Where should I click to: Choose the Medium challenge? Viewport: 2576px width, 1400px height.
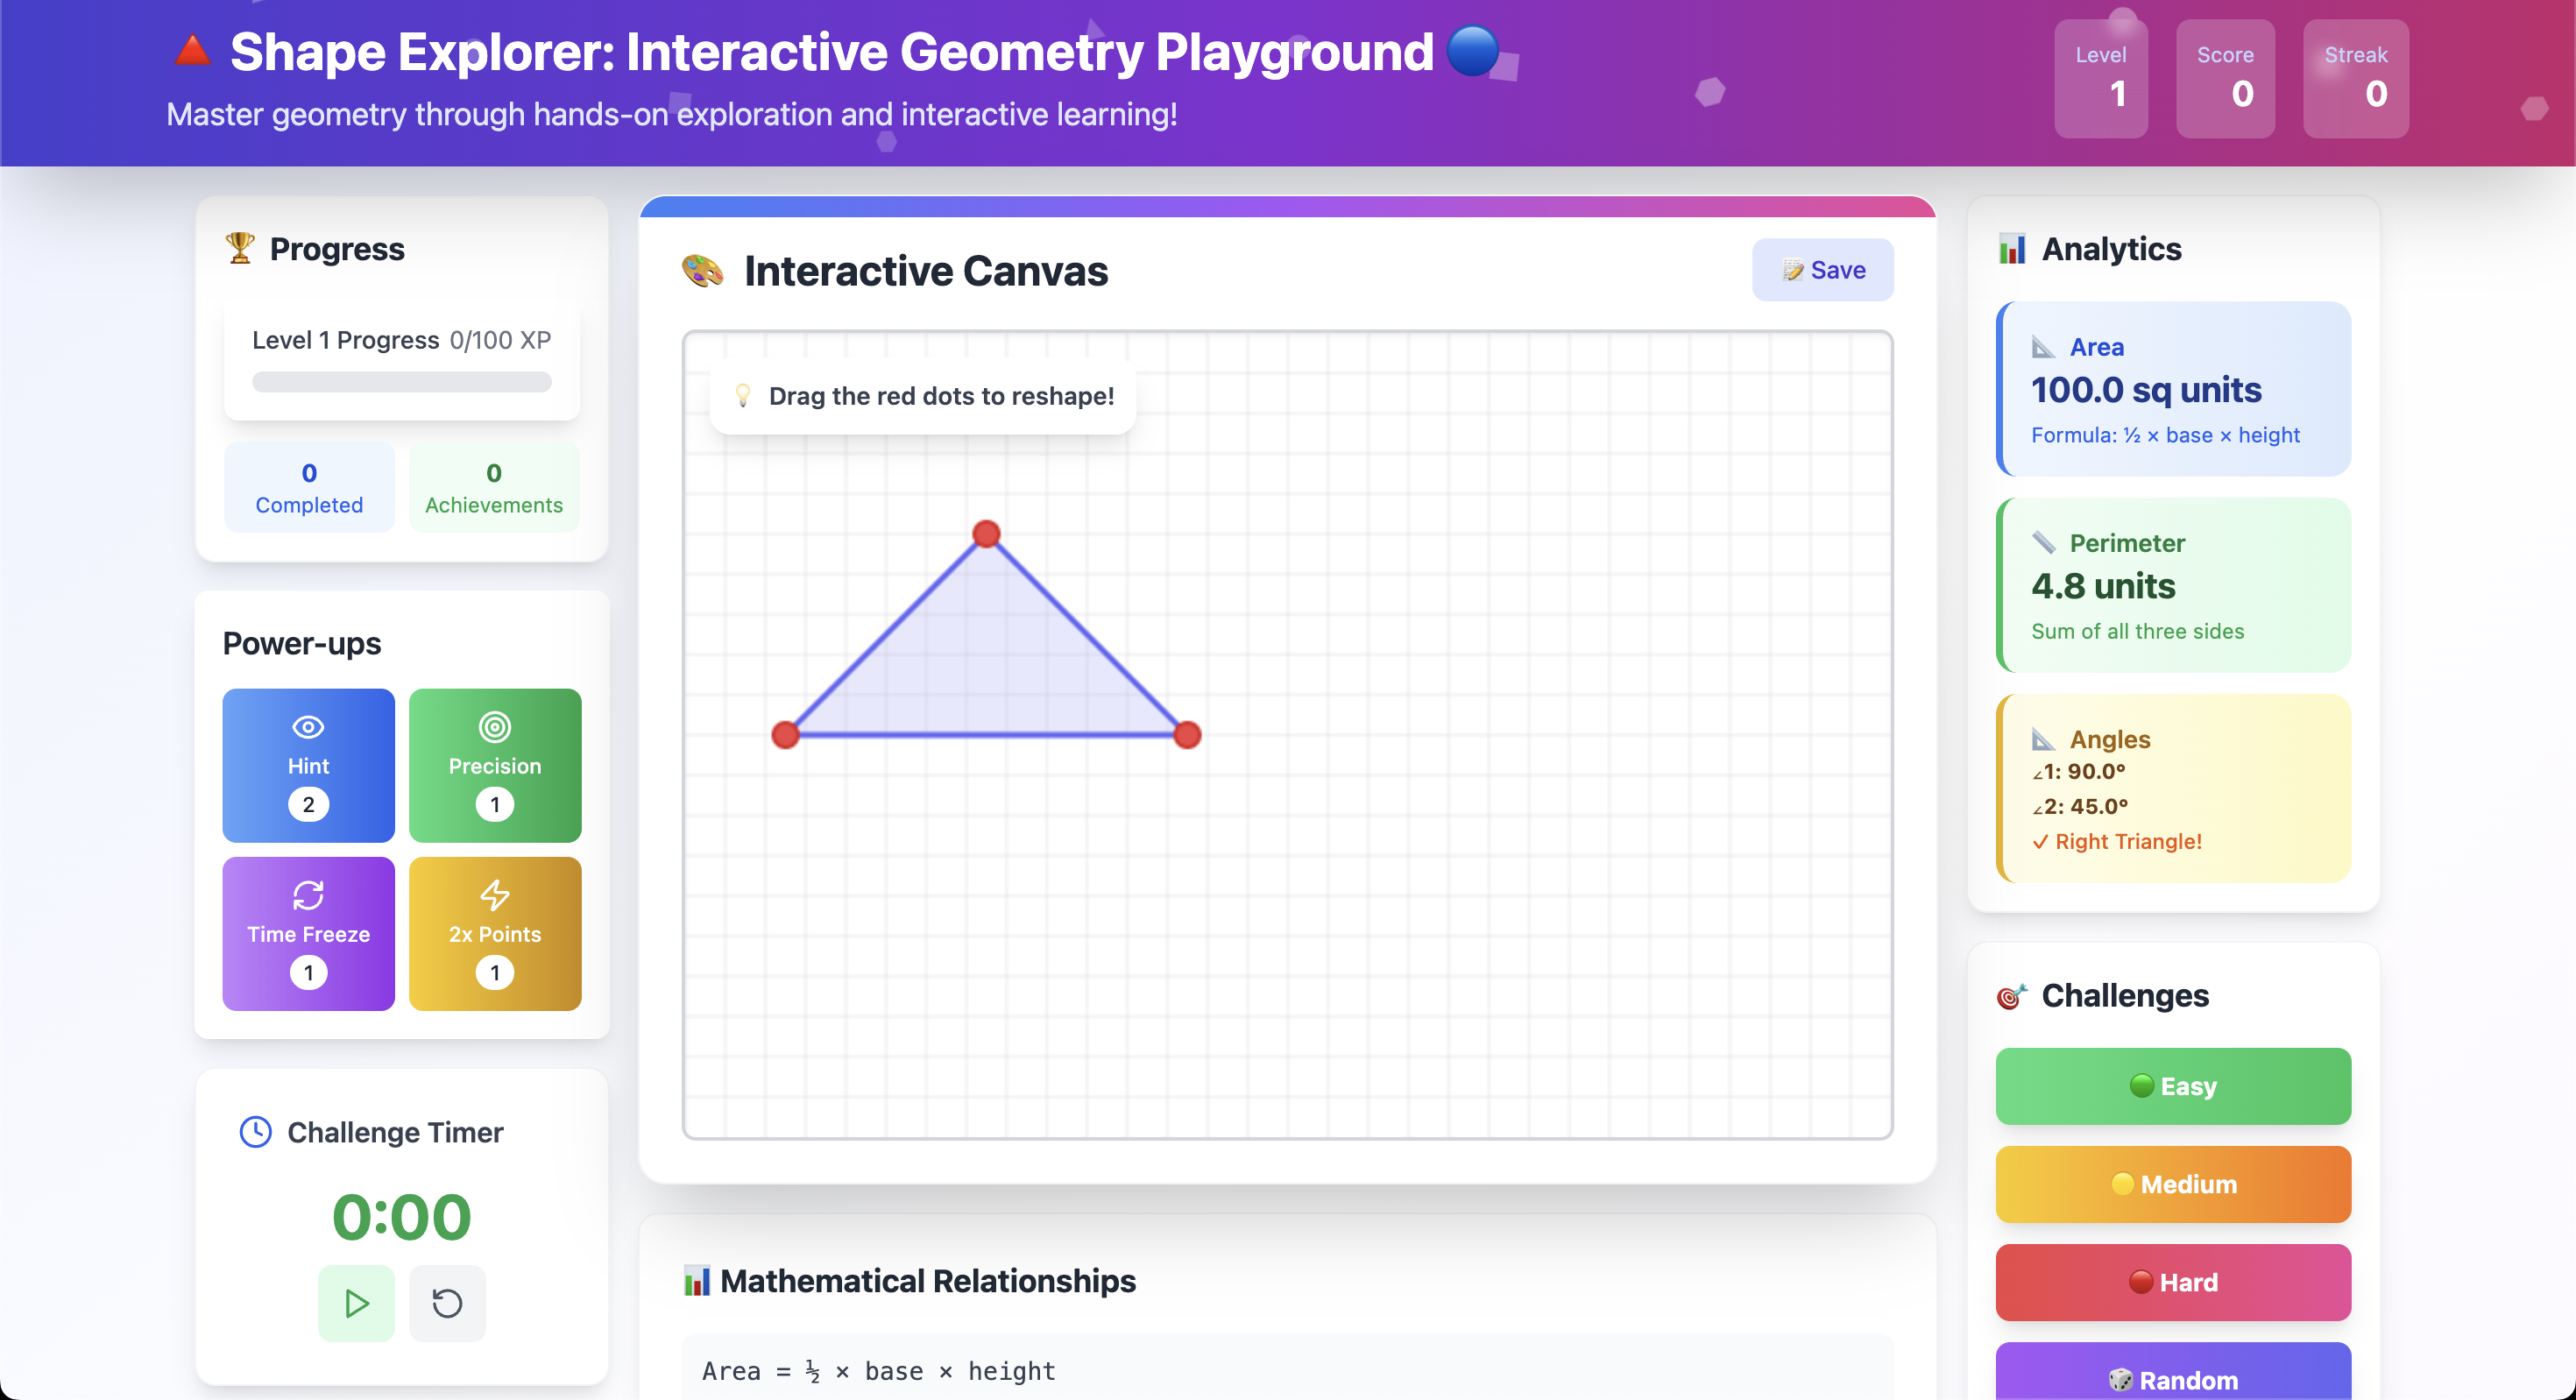pos(2172,1184)
